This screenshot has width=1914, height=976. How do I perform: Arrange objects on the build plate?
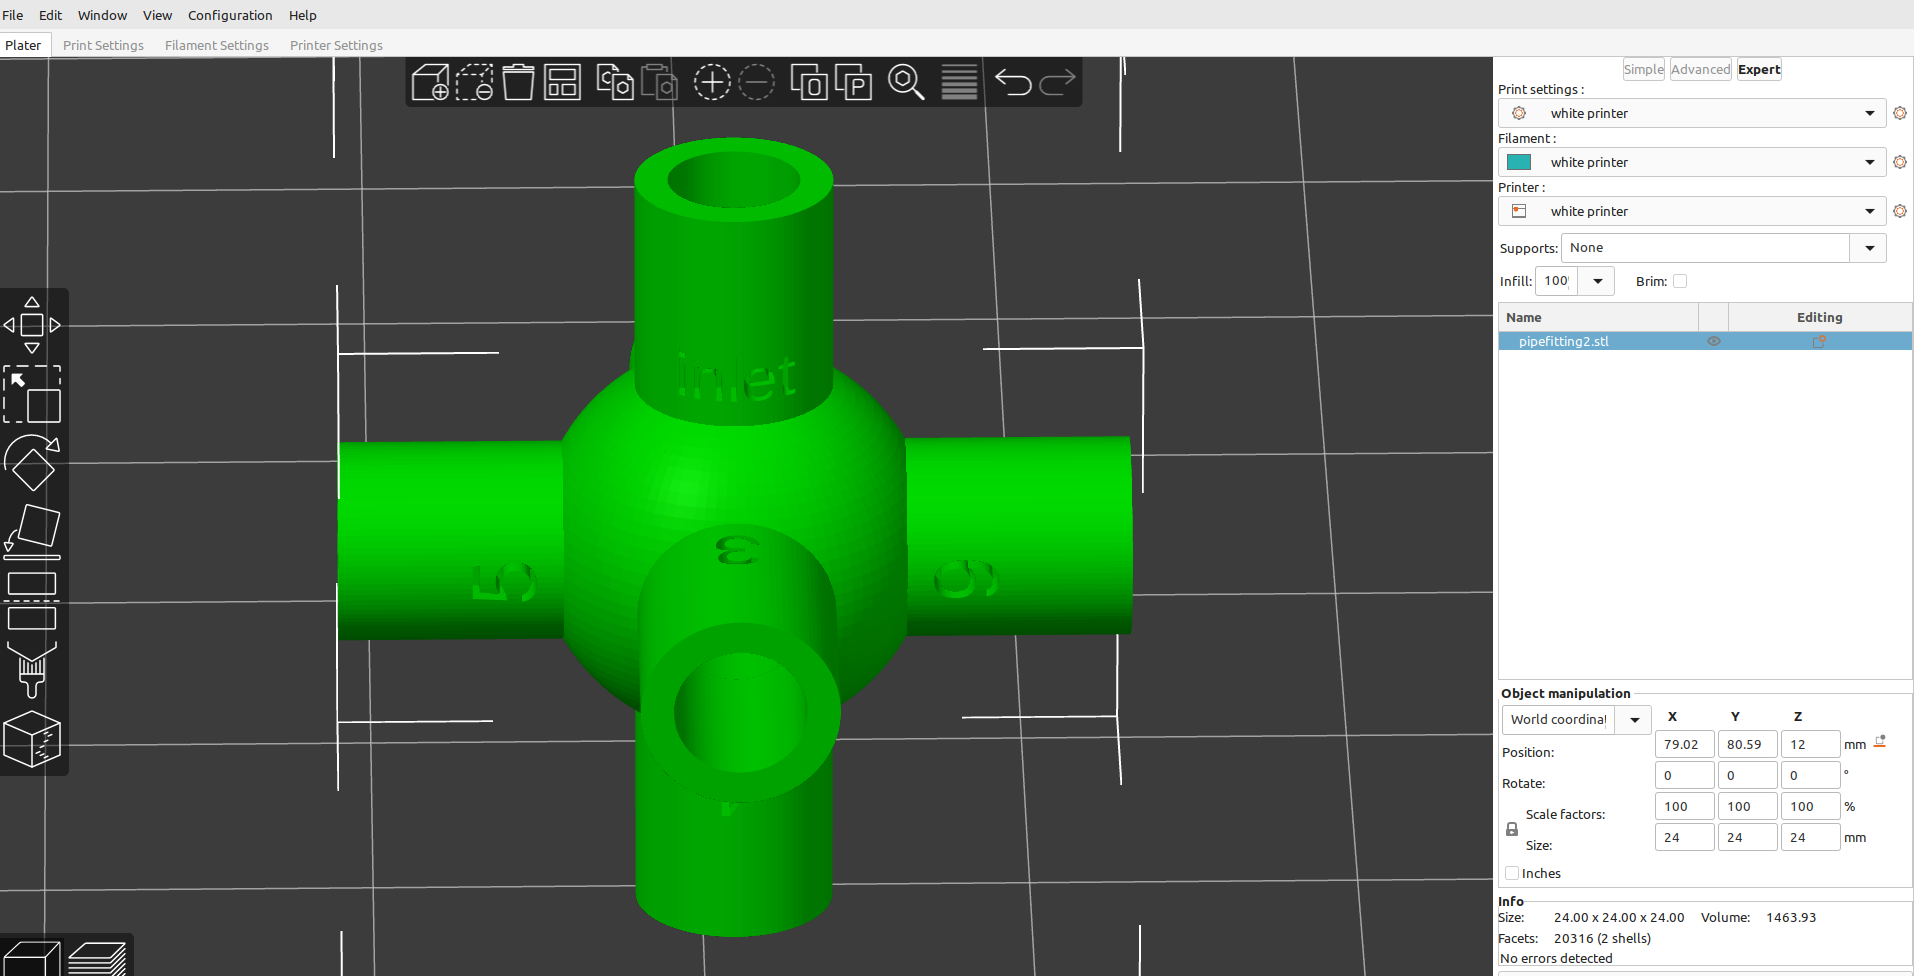coord(562,82)
